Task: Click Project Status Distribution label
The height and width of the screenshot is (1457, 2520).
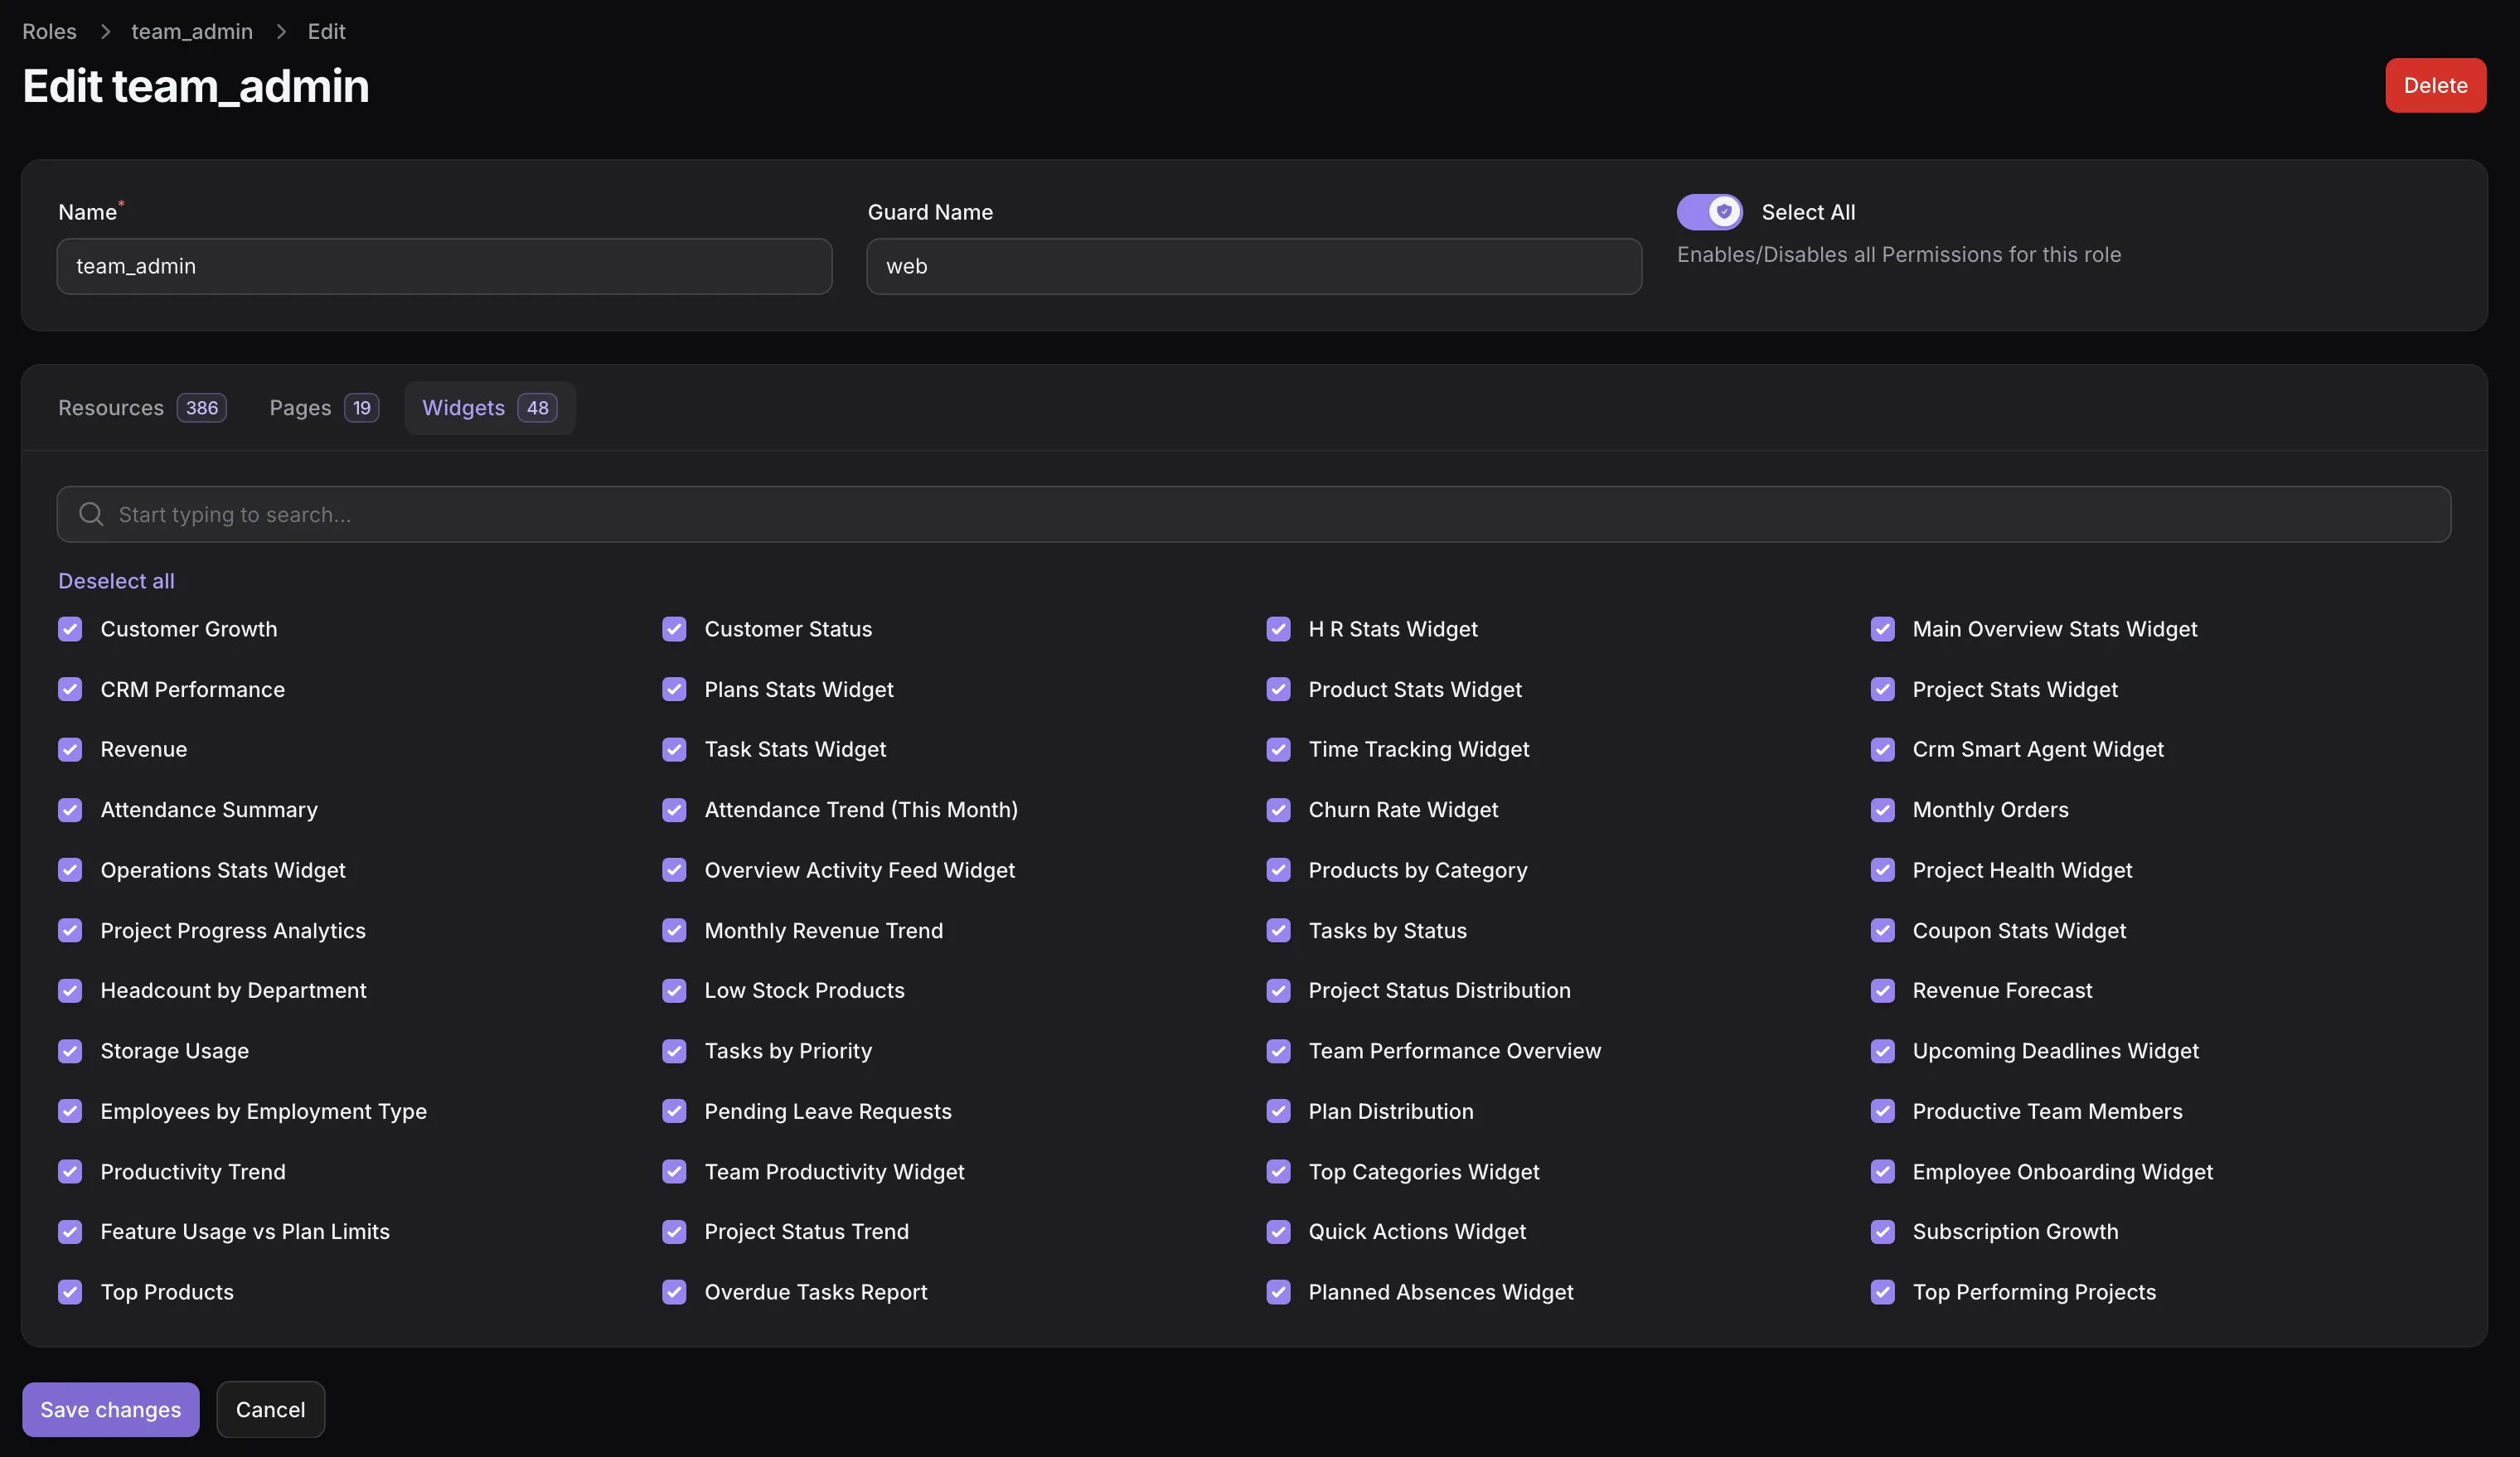Action: [1440, 990]
